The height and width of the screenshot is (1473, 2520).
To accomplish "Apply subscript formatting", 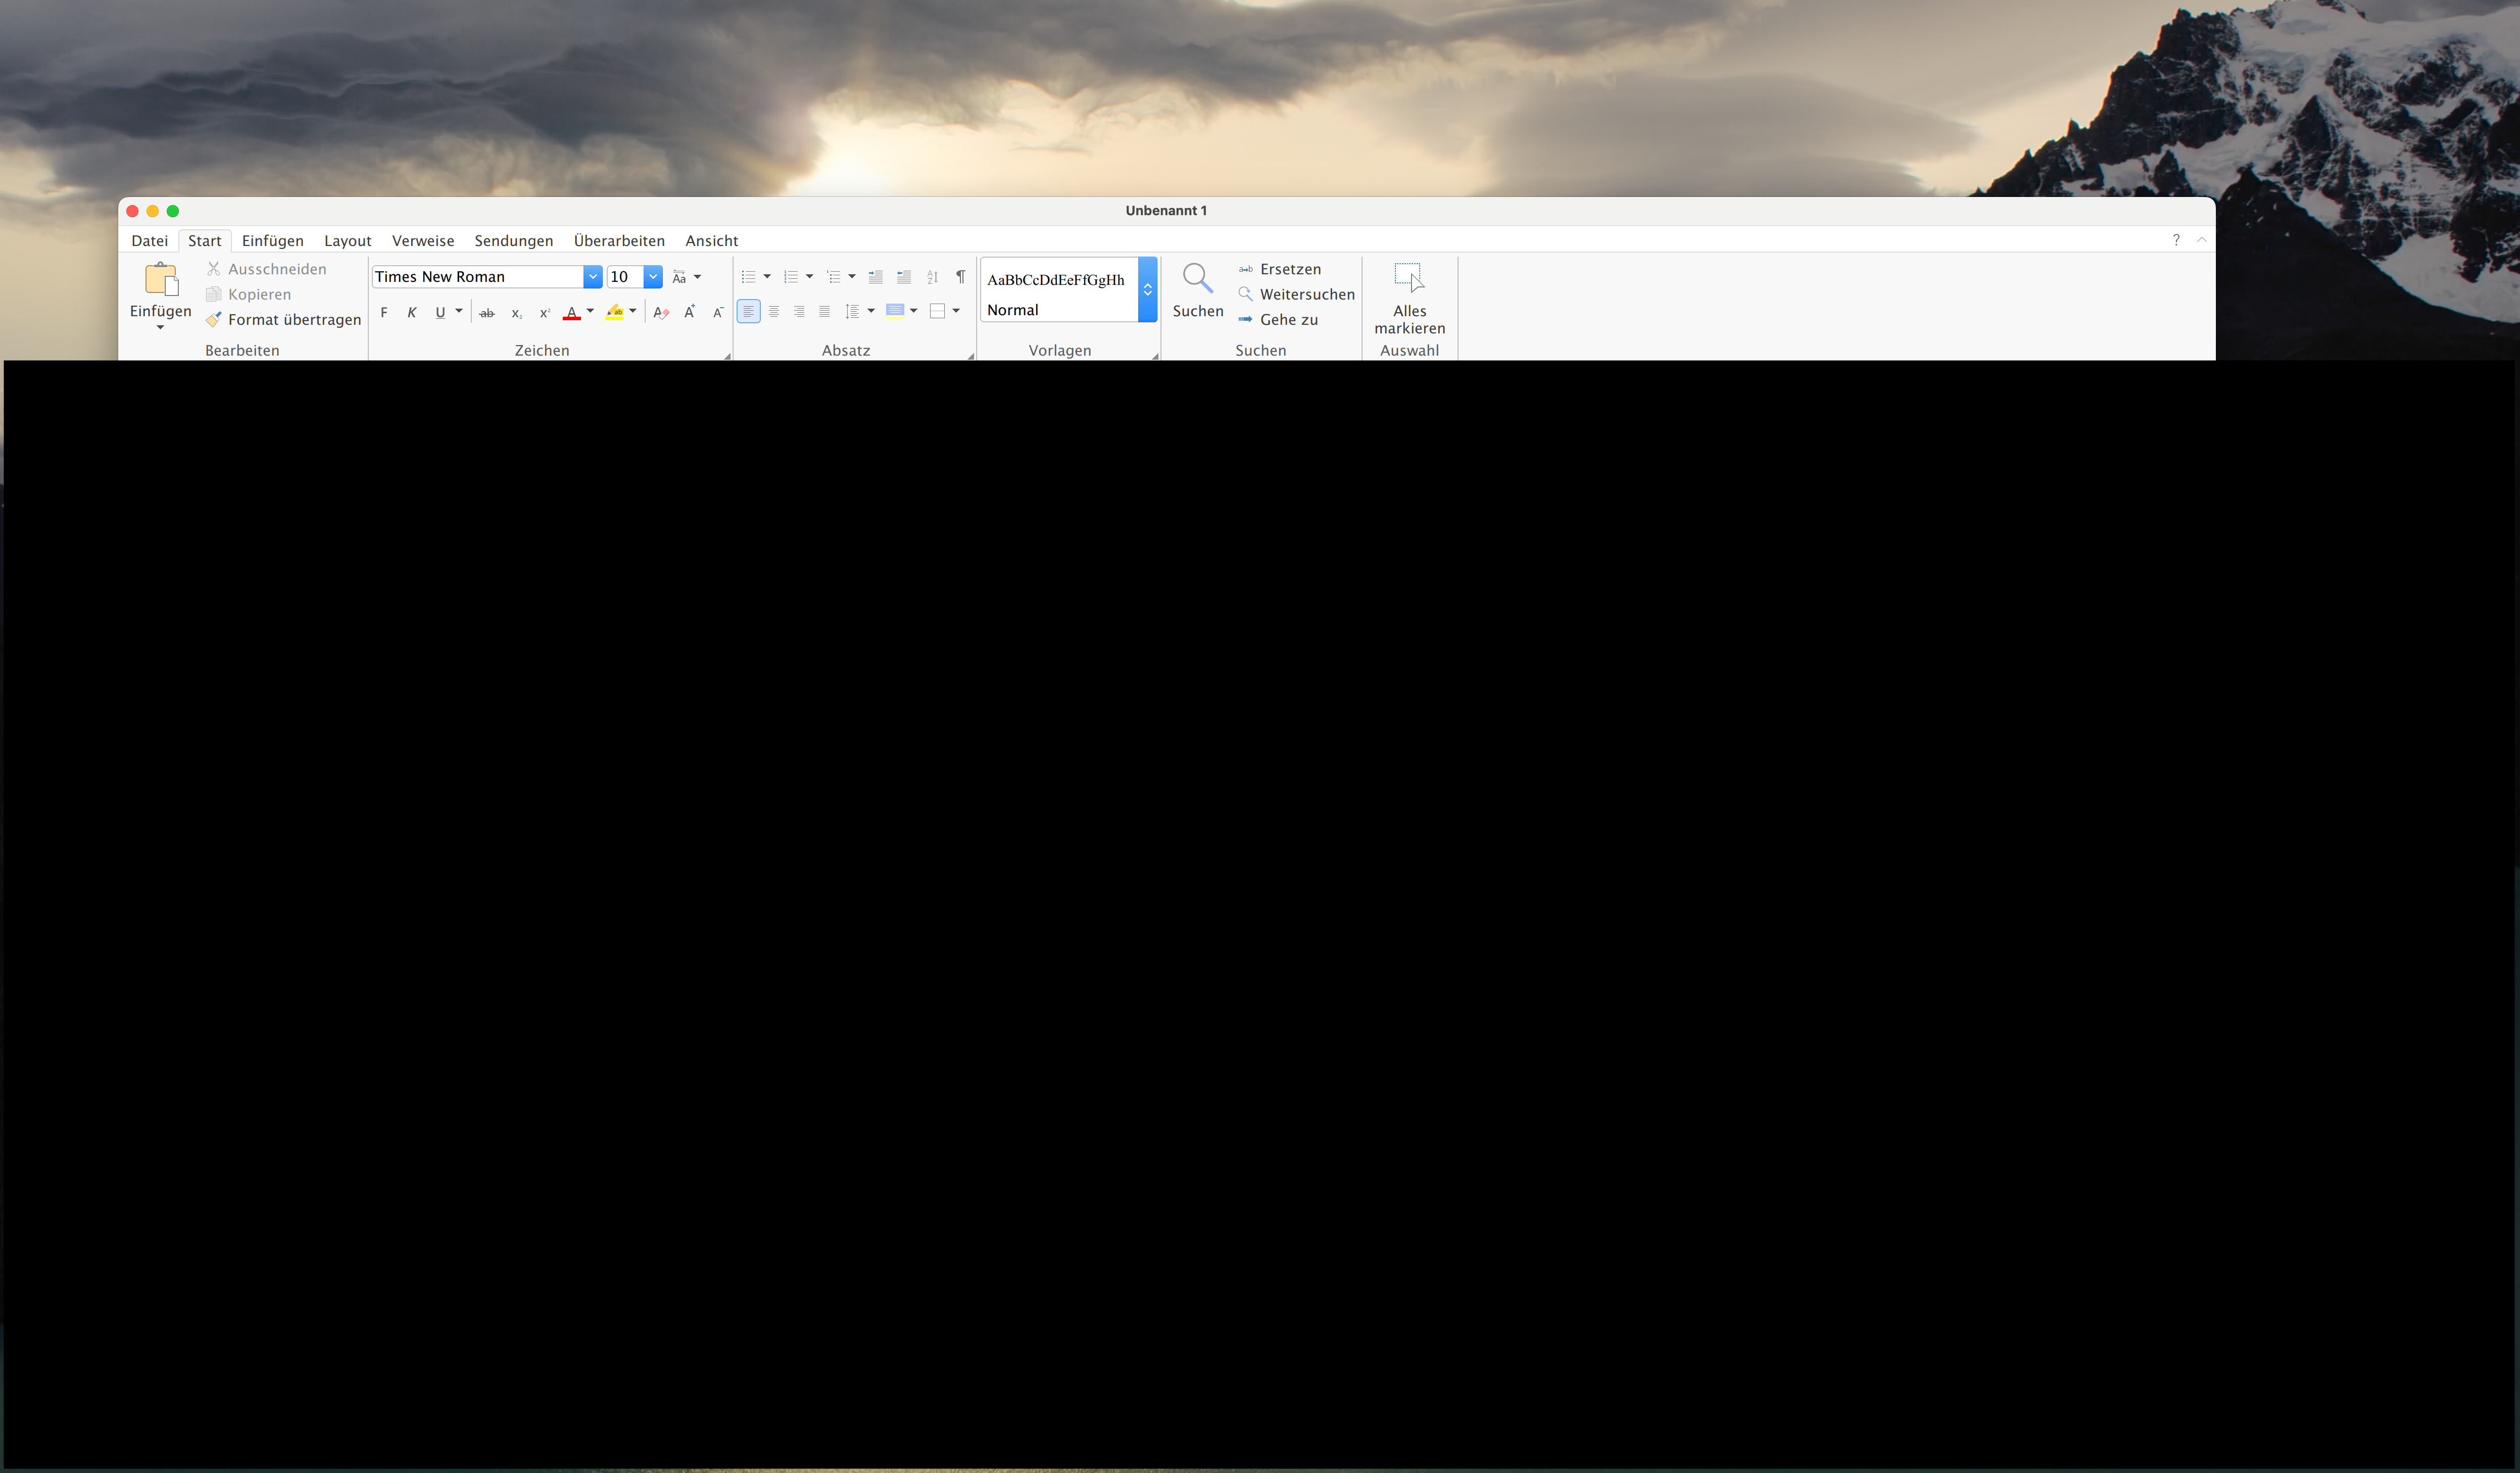I will point(517,313).
